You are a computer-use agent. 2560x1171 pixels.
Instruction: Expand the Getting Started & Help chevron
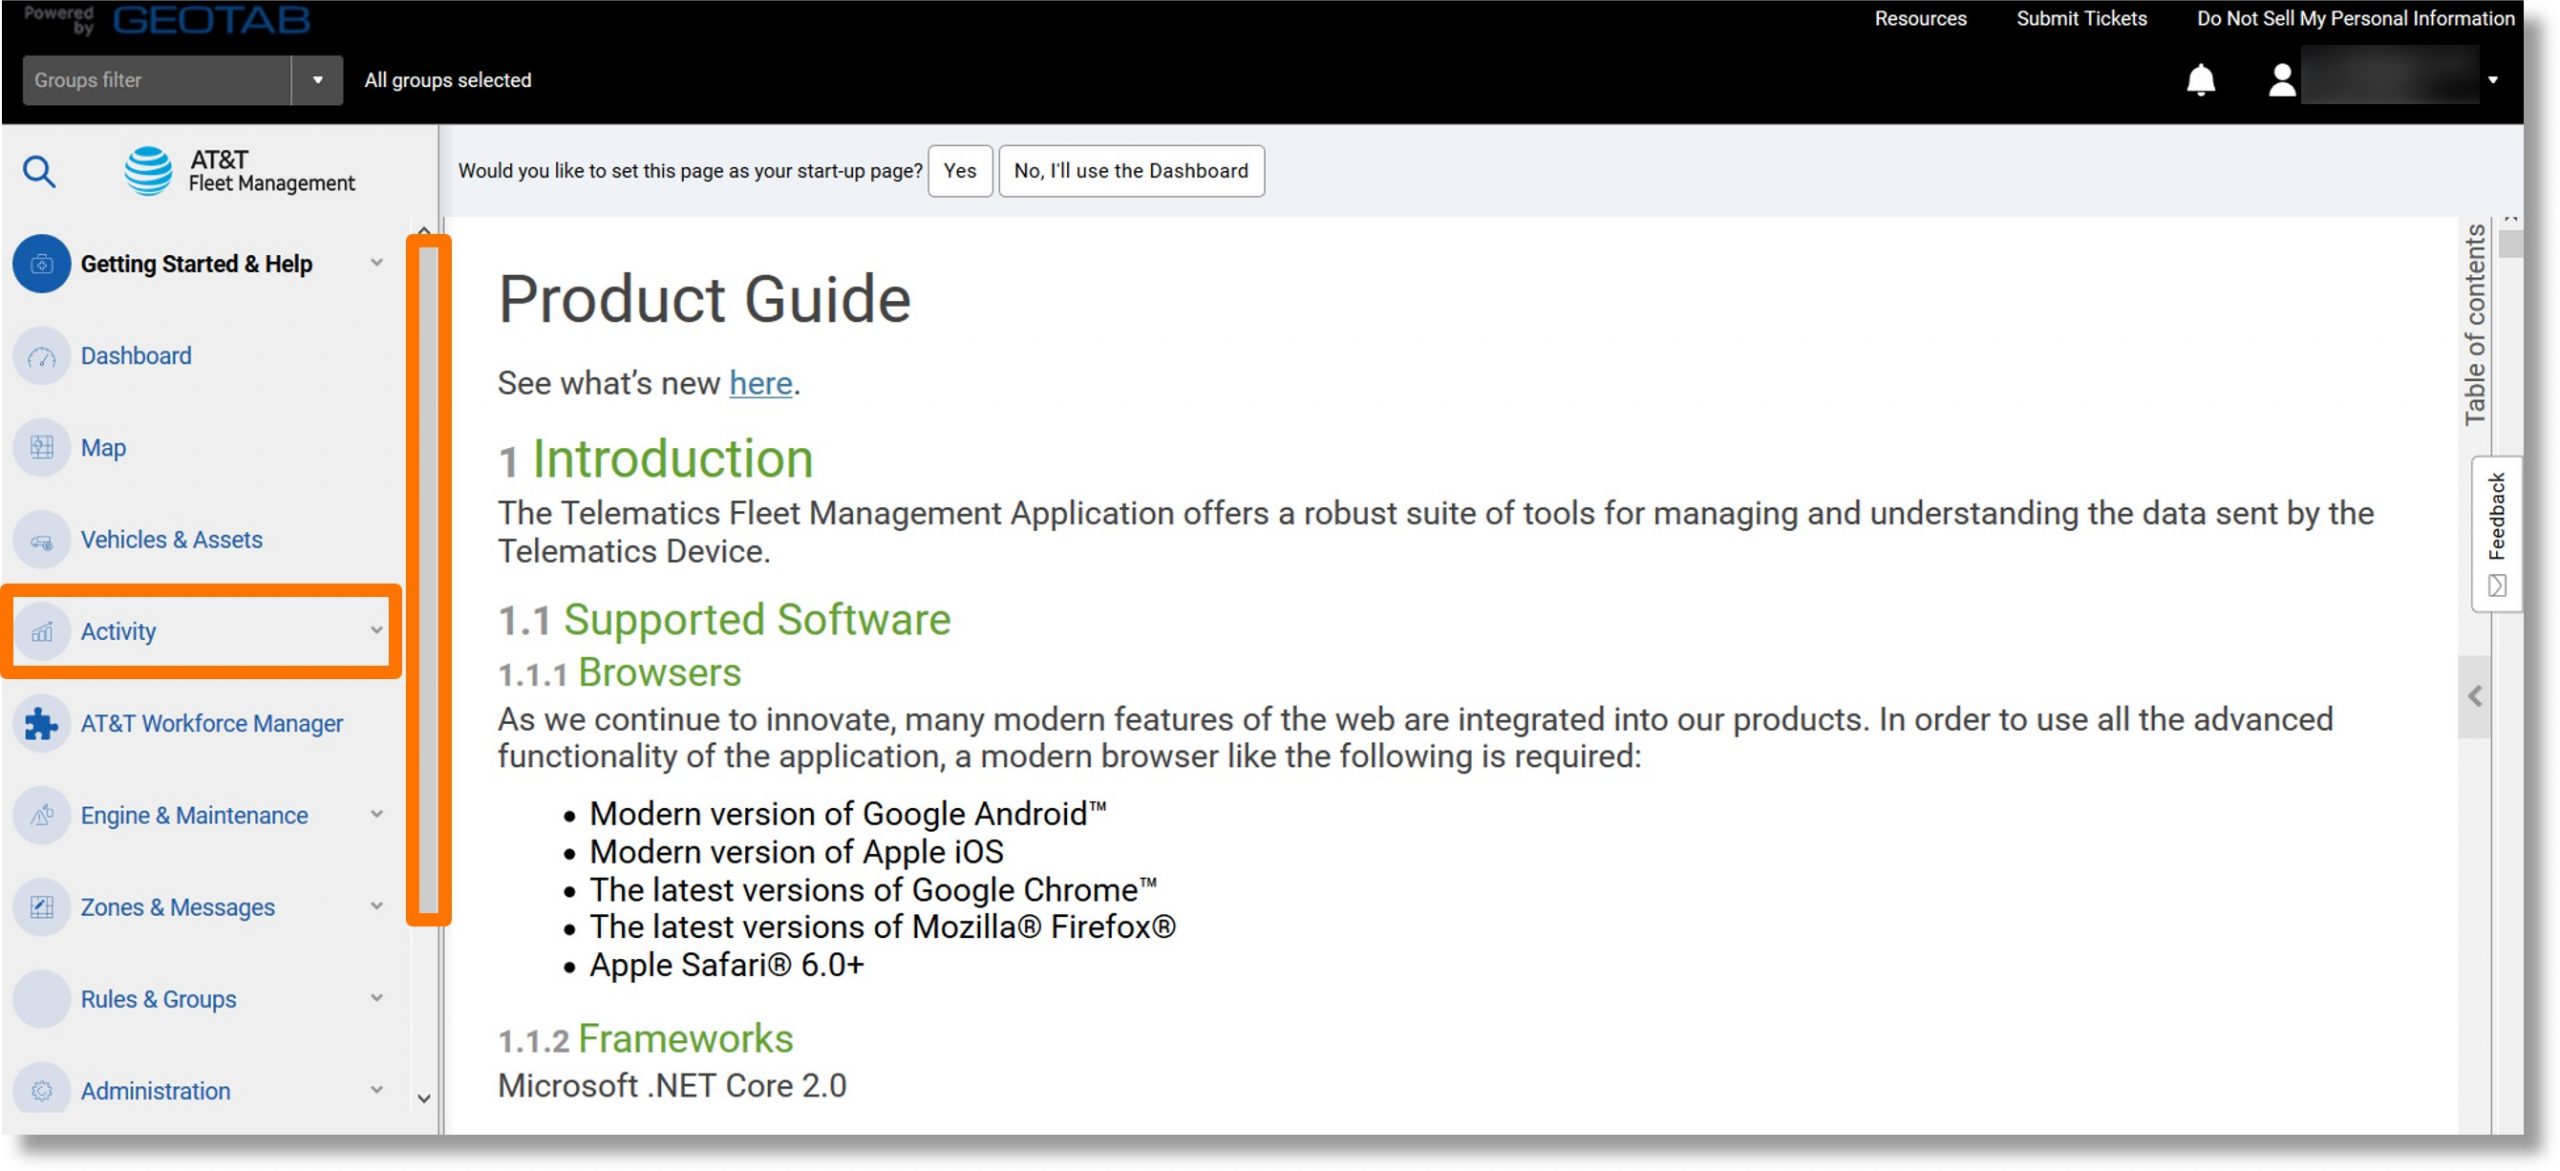[377, 263]
